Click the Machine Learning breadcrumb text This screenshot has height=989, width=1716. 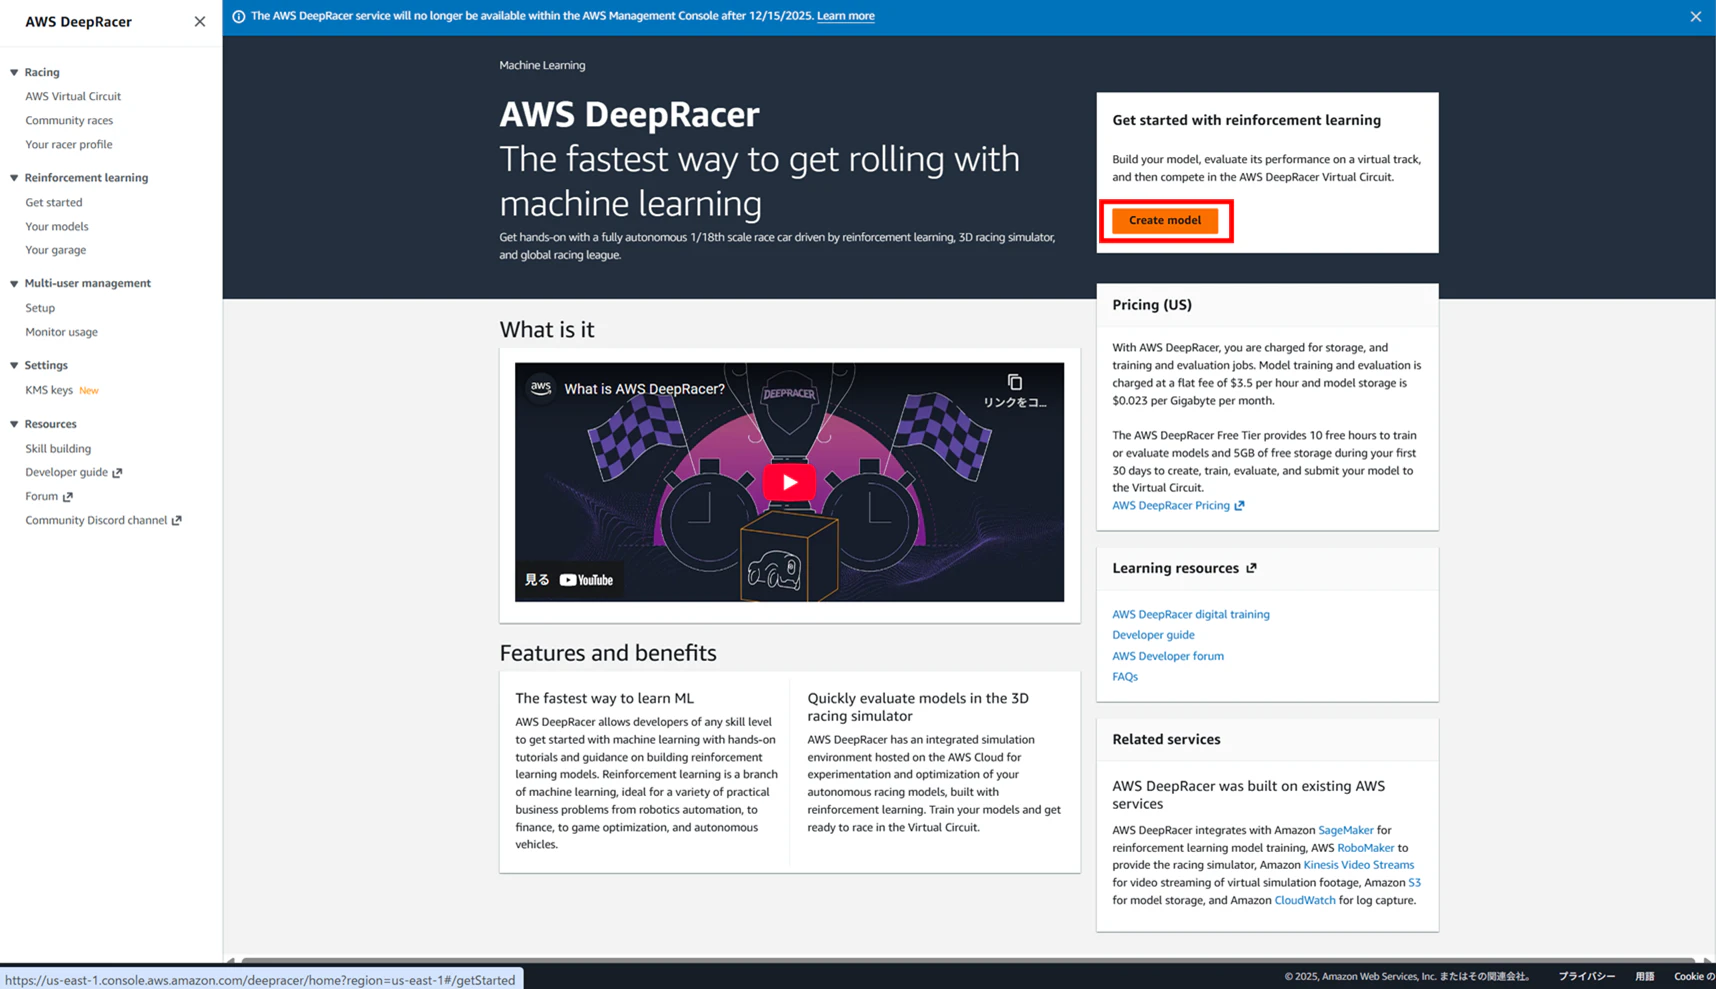pyautogui.click(x=542, y=65)
